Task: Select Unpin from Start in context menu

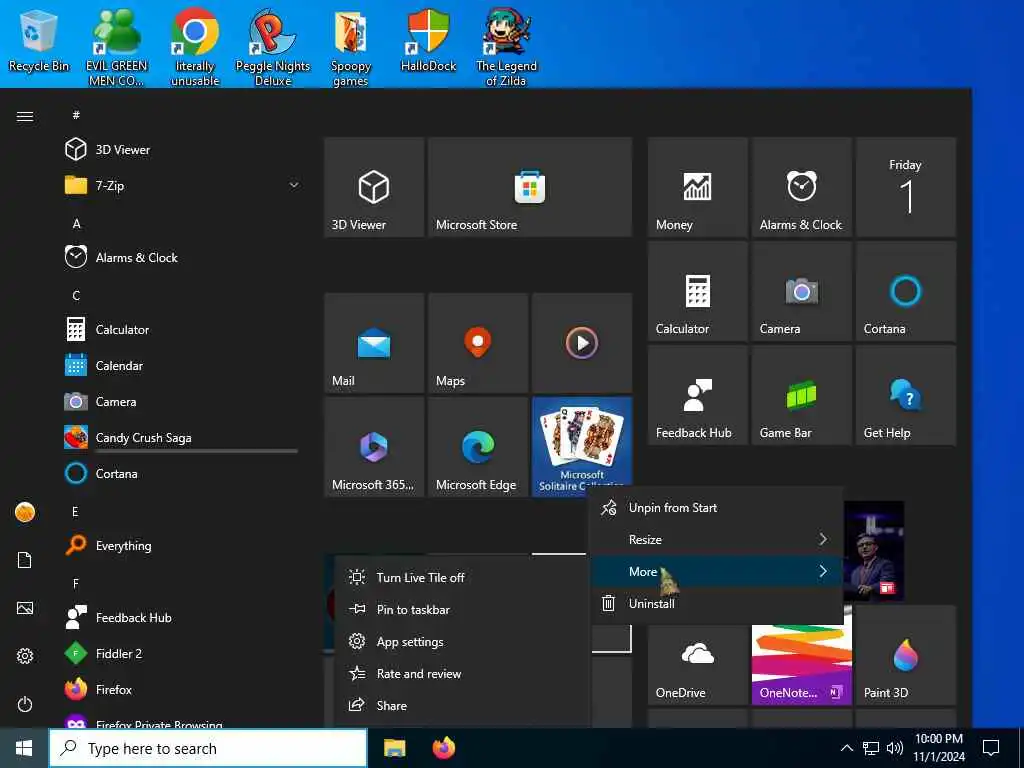Action: tap(716, 507)
